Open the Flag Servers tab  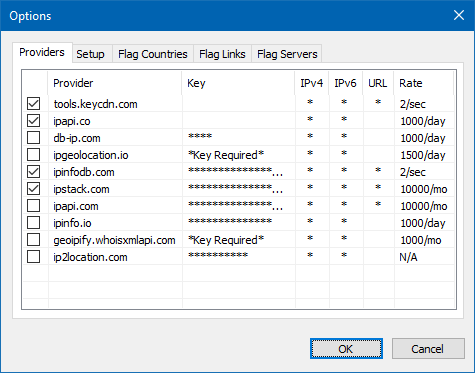point(287,54)
